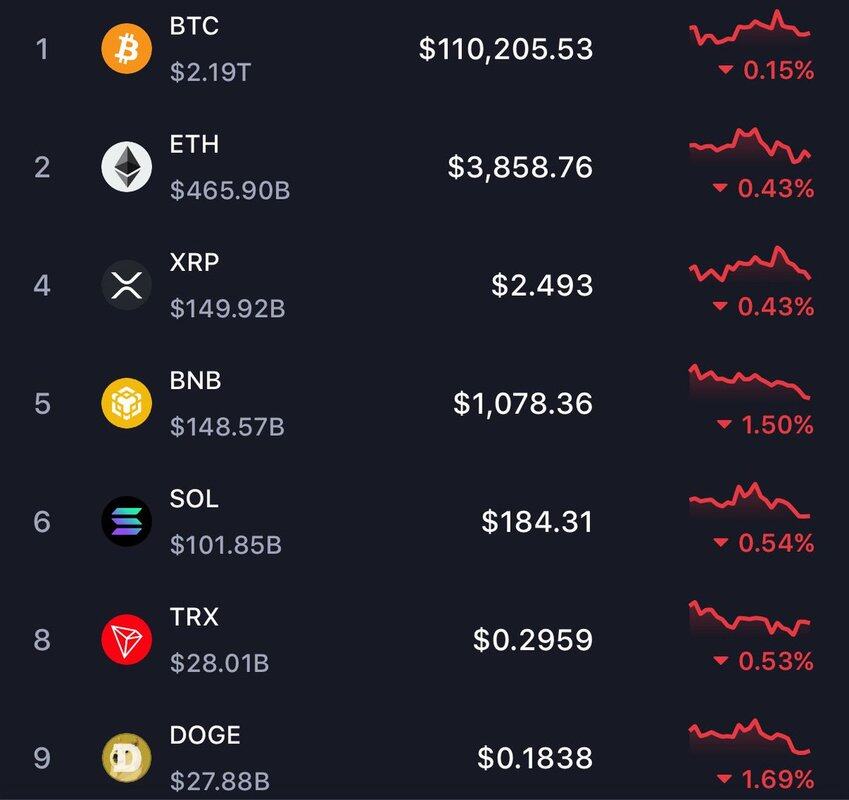Click the rank number 6 for SOL
This screenshot has height=800, width=849.
[42, 521]
